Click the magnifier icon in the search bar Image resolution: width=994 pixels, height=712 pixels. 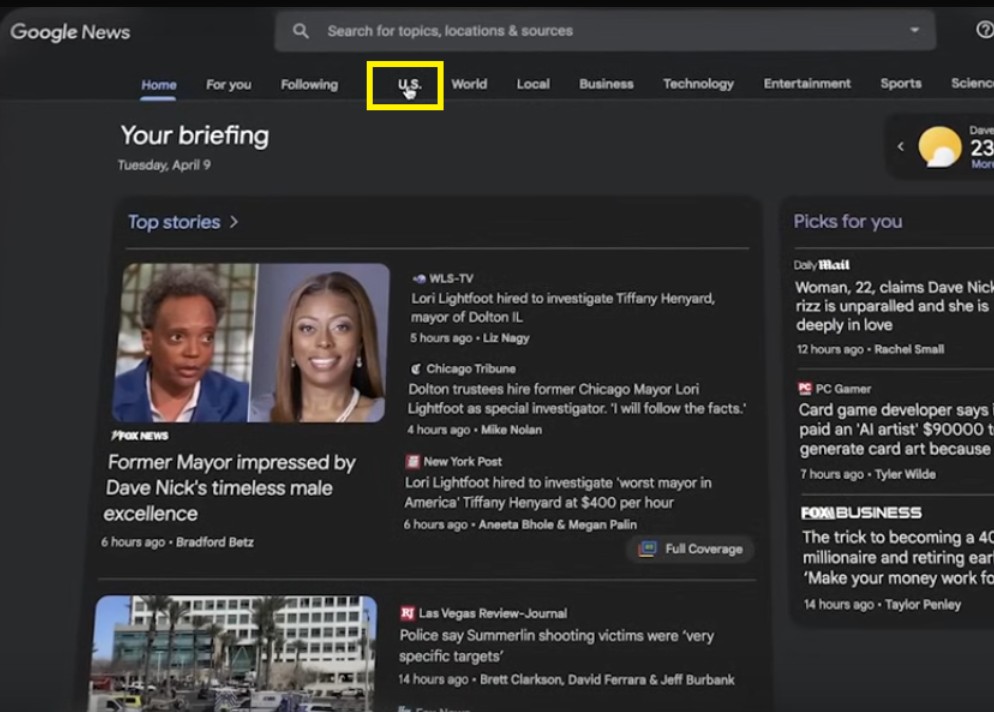click(300, 30)
